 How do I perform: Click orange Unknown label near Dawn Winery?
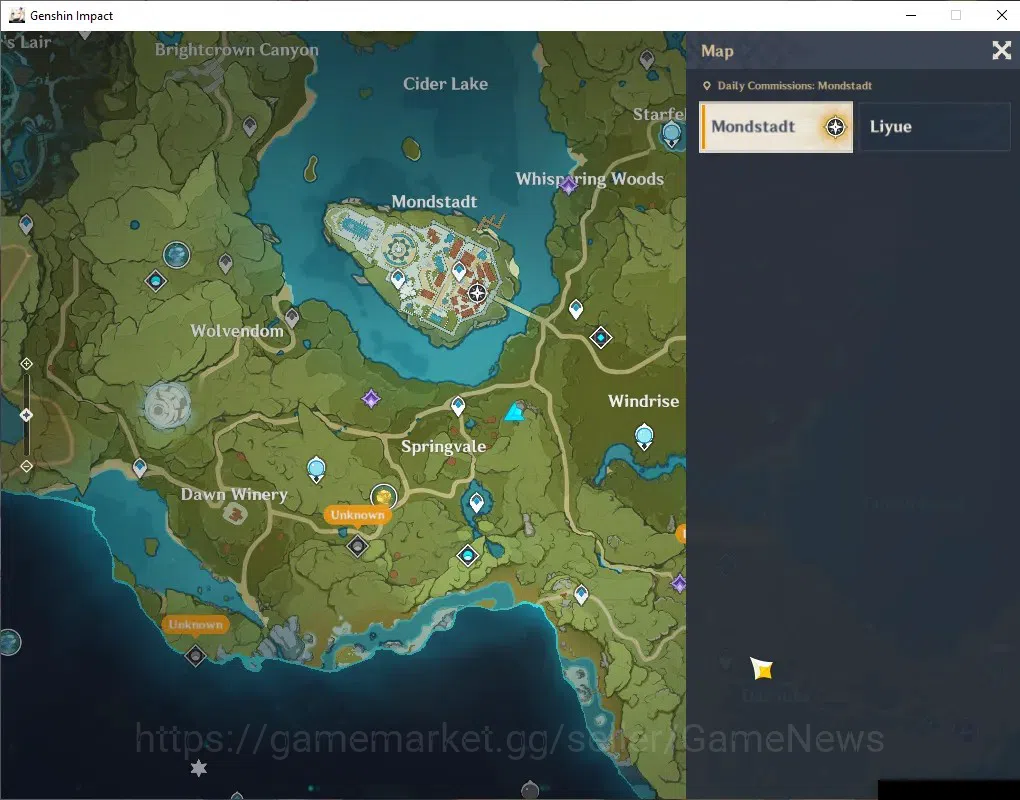pos(357,515)
